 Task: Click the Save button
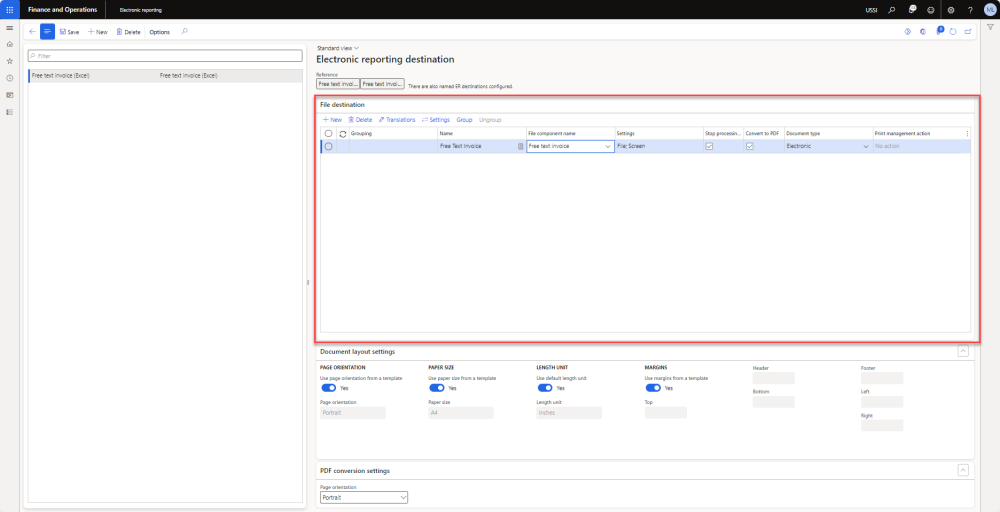(x=69, y=32)
